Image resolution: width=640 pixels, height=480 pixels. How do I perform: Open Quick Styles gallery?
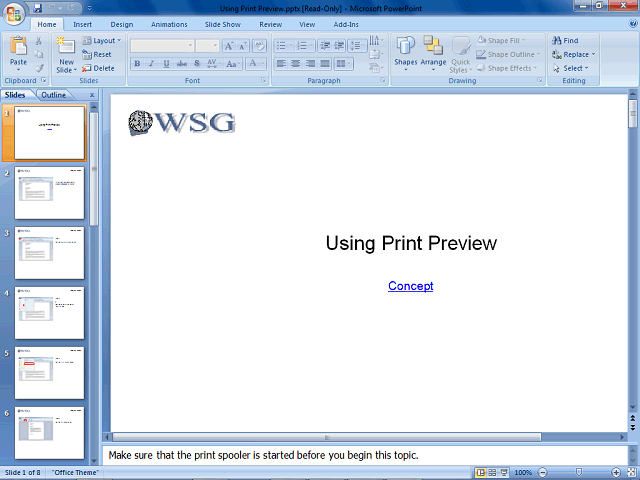coord(461,54)
